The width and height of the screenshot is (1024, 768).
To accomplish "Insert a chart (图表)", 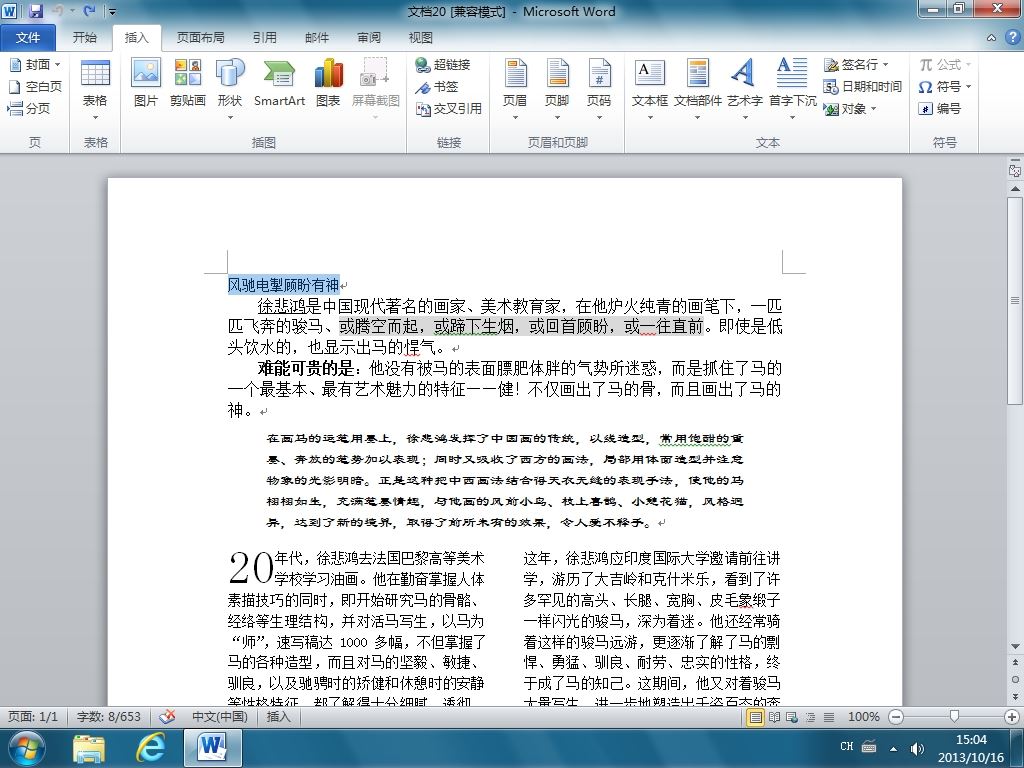I will [328, 83].
